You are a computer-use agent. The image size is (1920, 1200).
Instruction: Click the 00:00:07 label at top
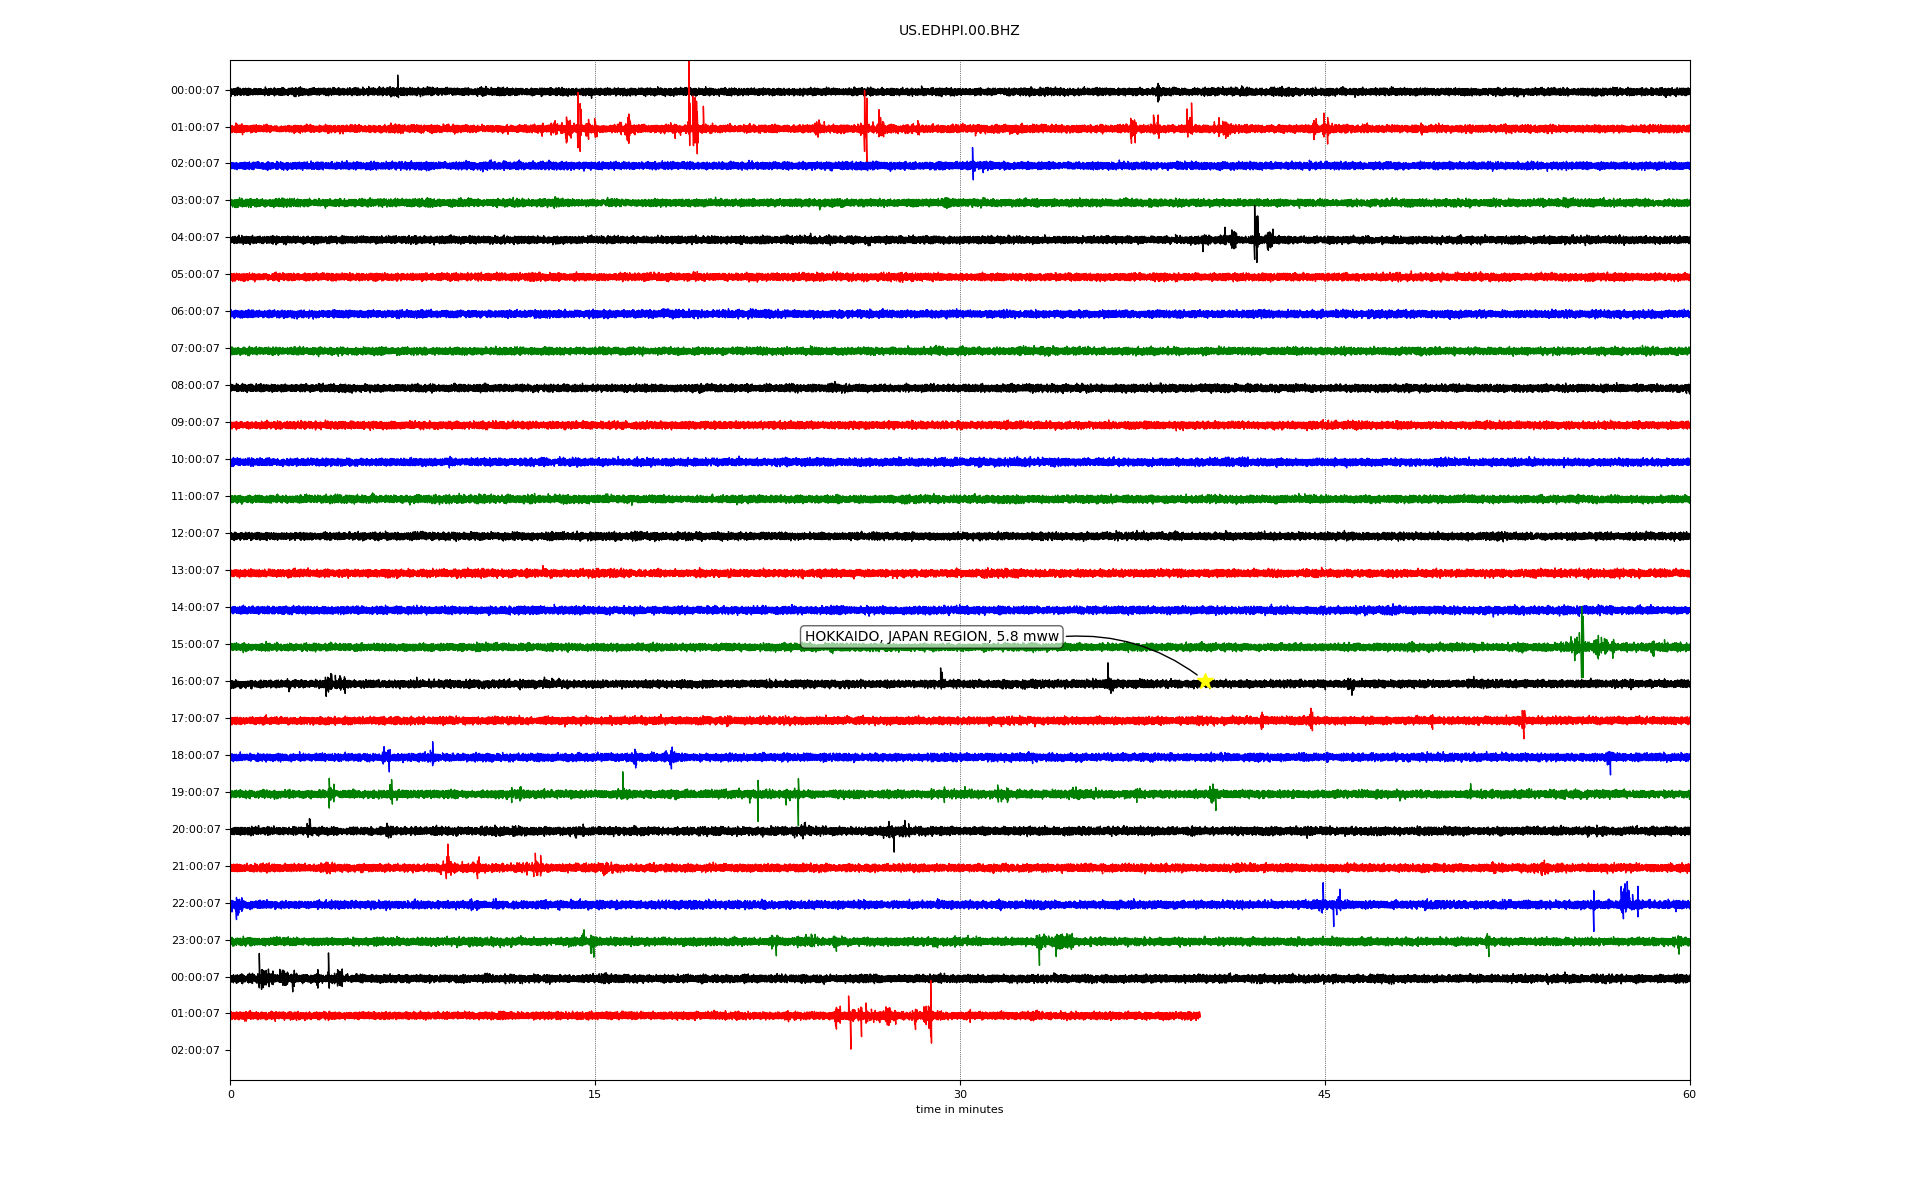point(195,91)
